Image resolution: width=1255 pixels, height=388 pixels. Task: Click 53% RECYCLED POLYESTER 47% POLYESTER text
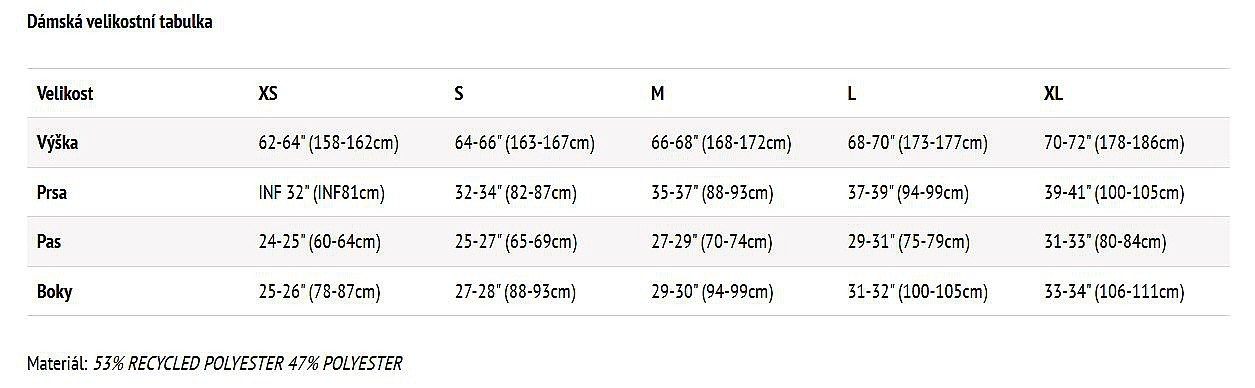pos(248,363)
